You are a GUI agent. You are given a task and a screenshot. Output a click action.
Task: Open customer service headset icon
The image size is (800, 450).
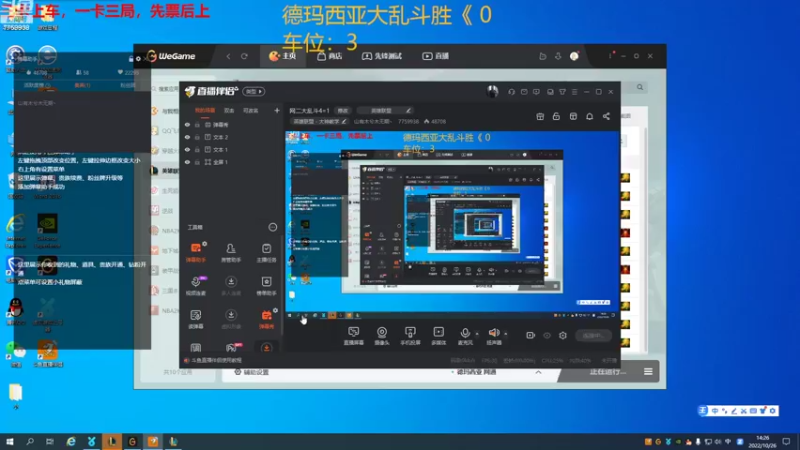click(x=511, y=92)
